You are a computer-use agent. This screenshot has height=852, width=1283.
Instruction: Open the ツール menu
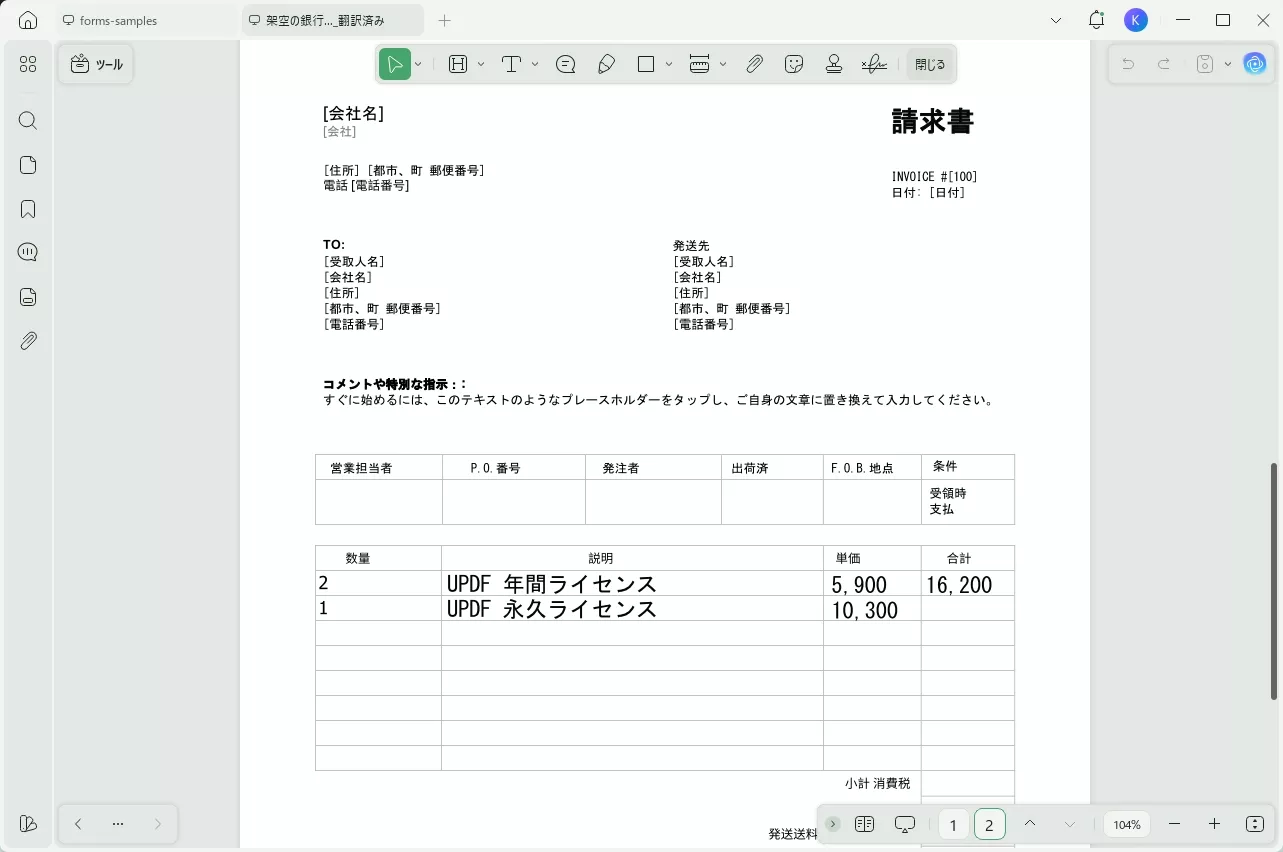coord(95,63)
